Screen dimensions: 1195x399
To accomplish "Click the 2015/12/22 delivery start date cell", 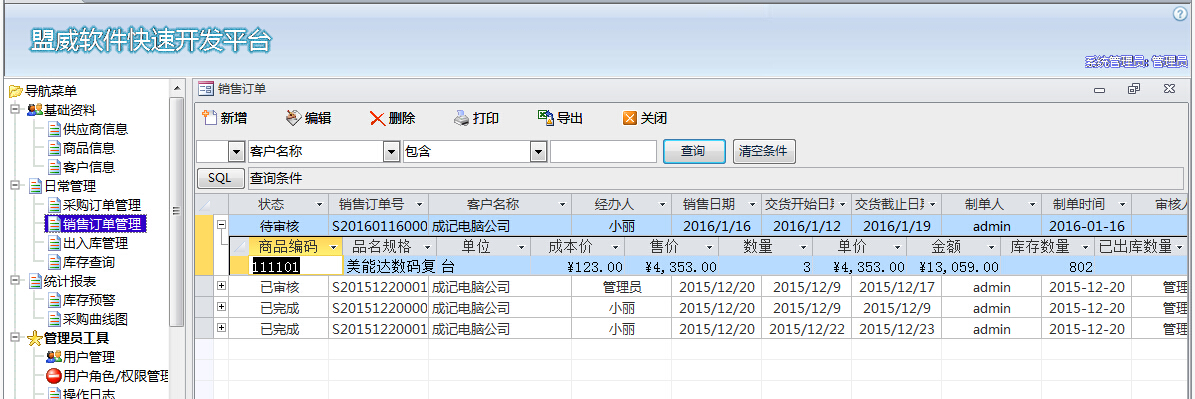I will tap(806, 329).
